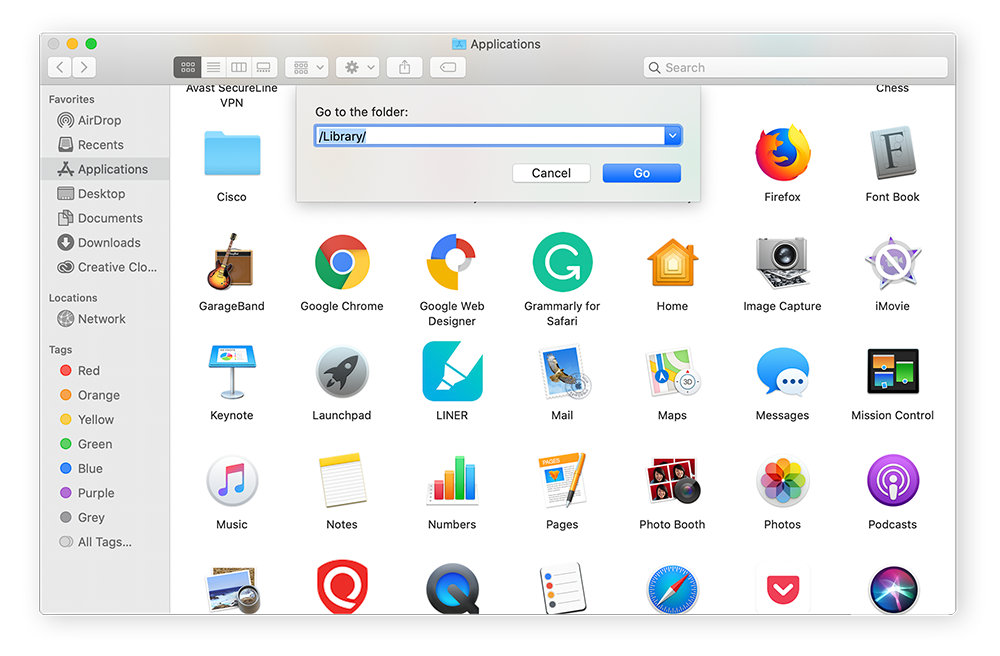Switch to column view
The height and width of the screenshot is (656, 1000).
pos(238,67)
